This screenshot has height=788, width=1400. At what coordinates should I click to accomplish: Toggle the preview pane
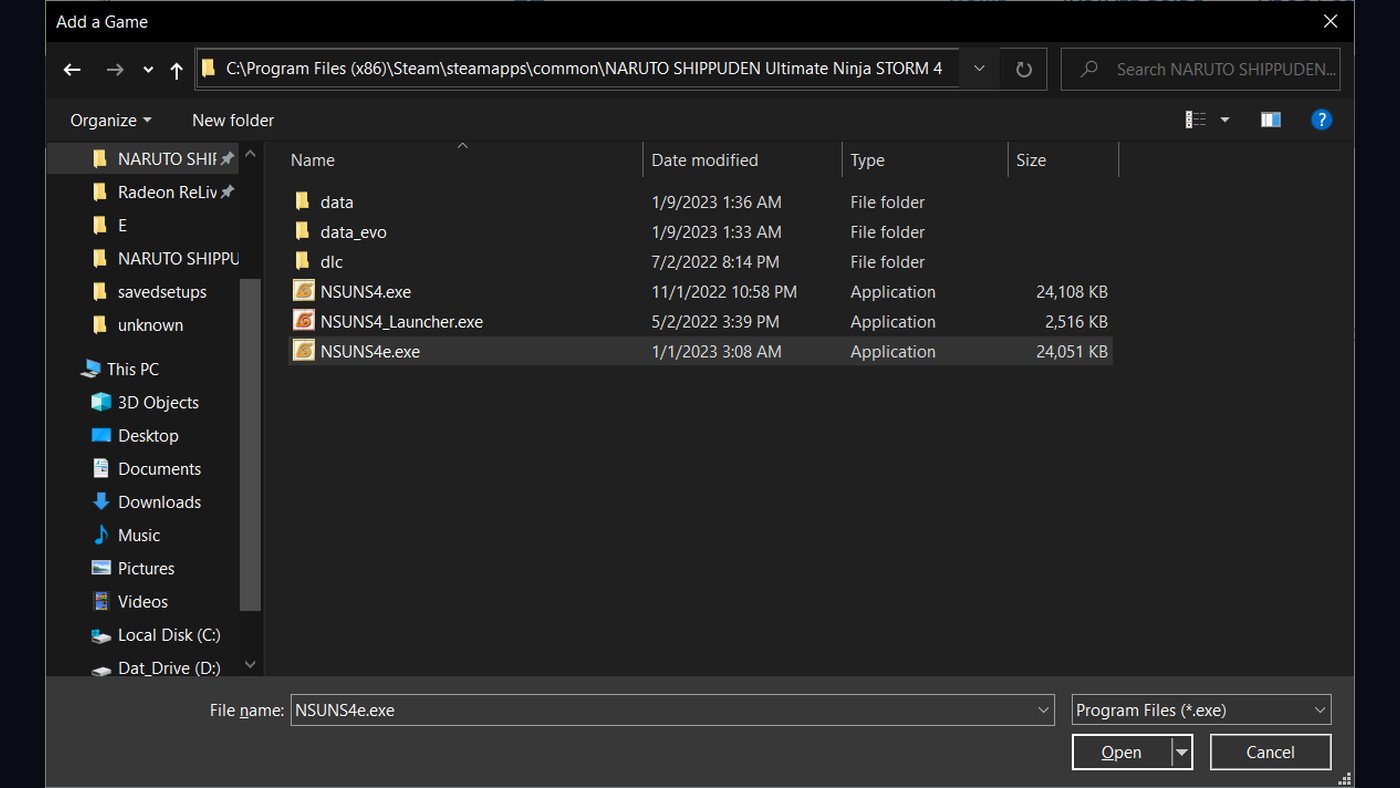1271,120
